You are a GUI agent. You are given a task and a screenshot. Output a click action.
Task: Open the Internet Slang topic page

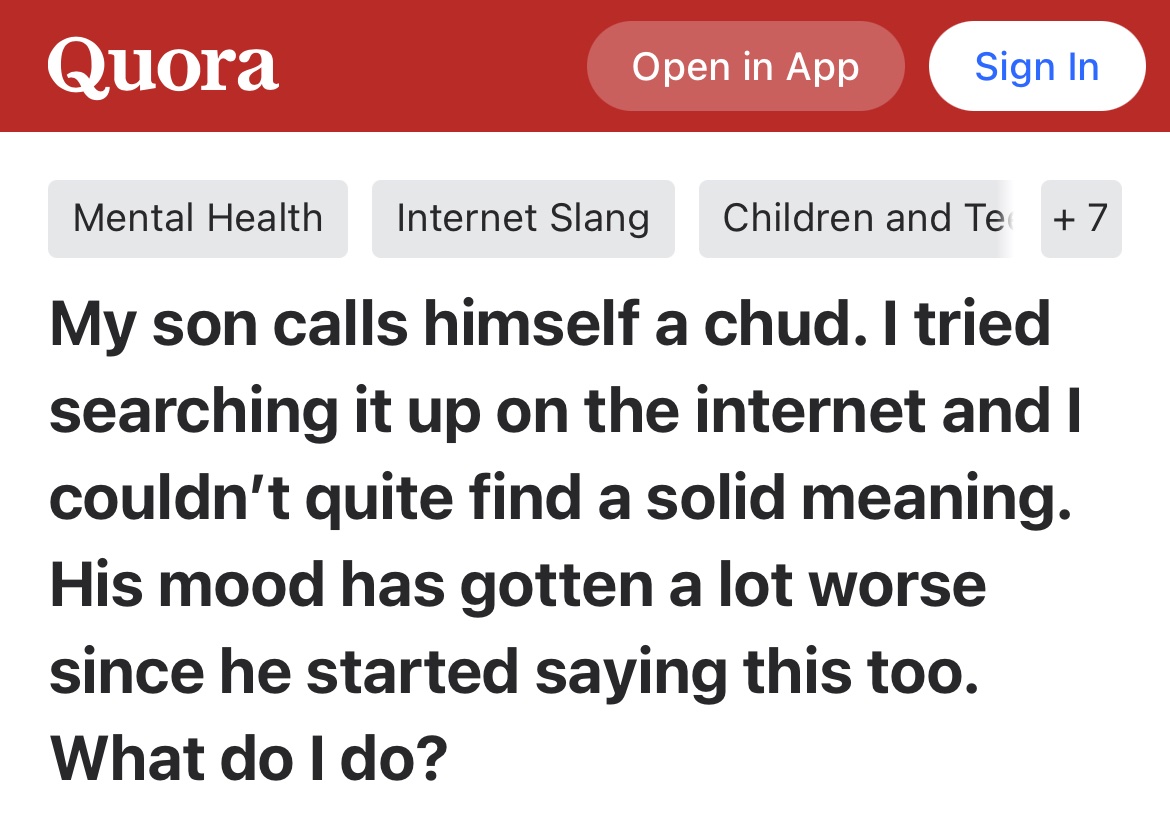tap(523, 218)
